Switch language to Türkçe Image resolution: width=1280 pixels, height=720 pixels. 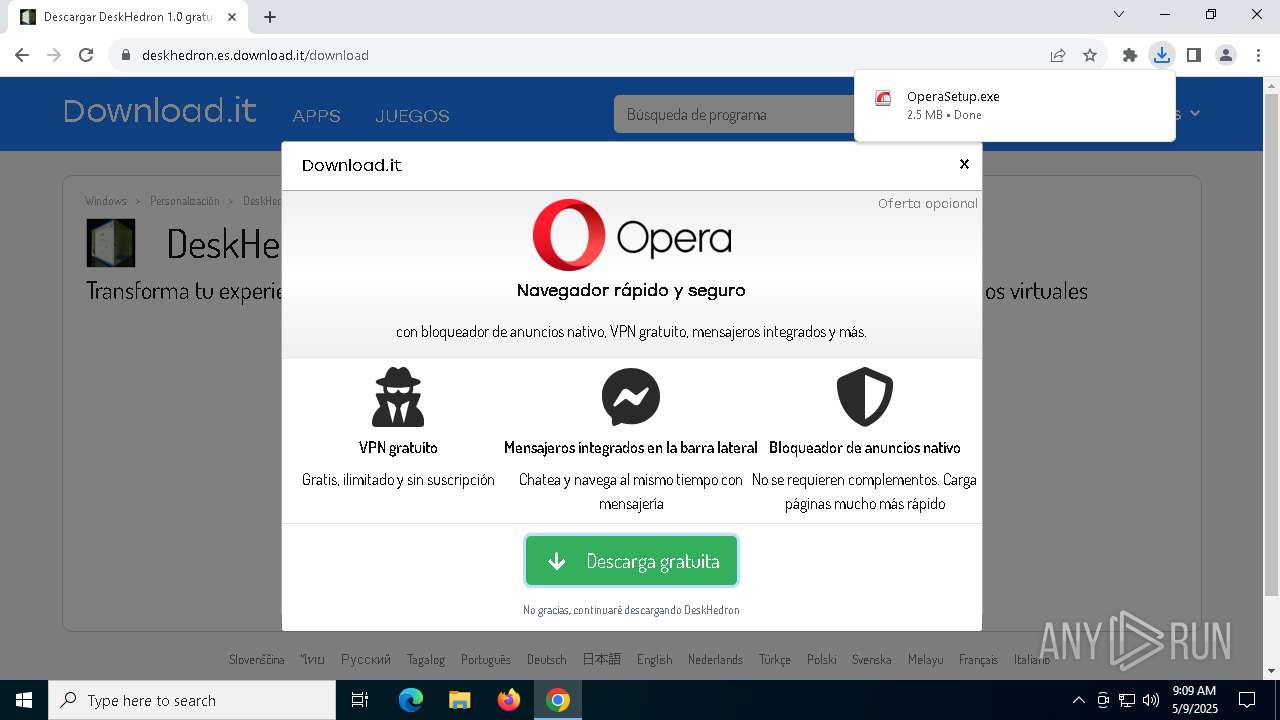click(x=775, y=659)
